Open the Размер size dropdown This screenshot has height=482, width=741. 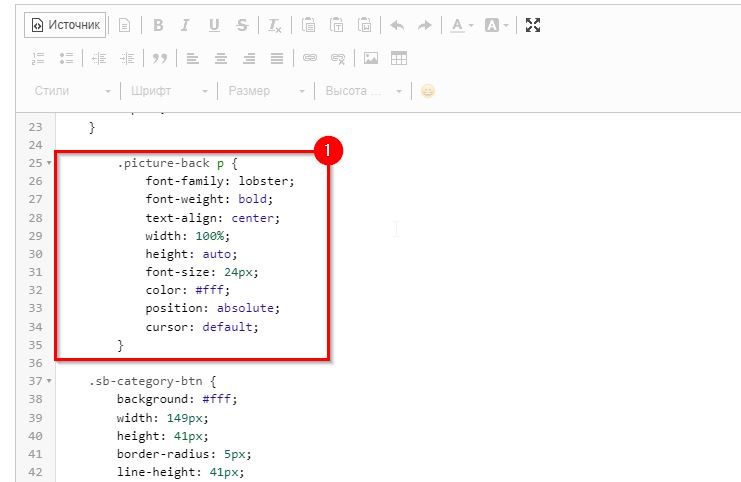coord(267,91)
